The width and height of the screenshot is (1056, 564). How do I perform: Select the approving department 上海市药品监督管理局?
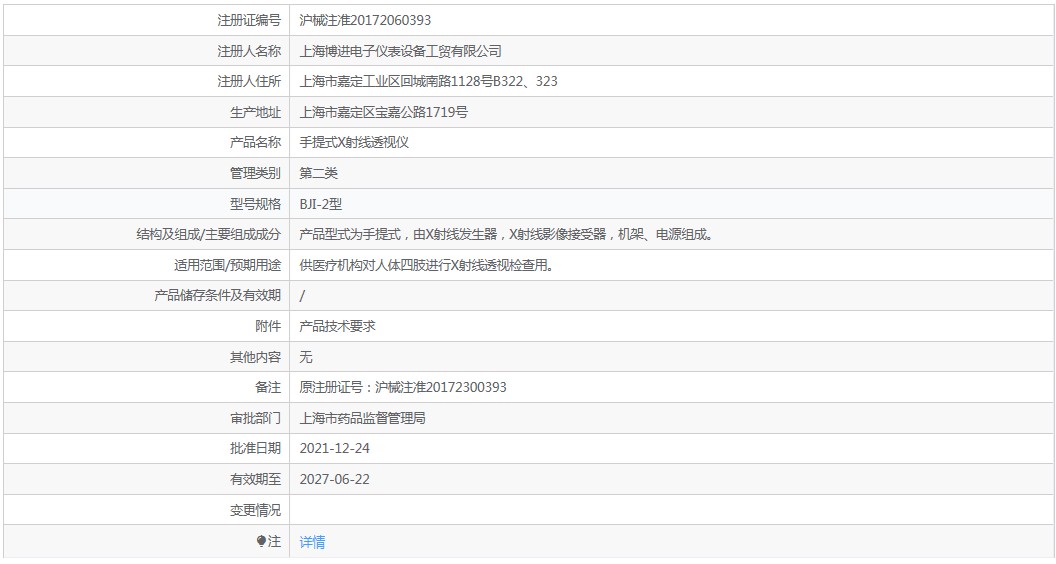(x=362, y=418)
